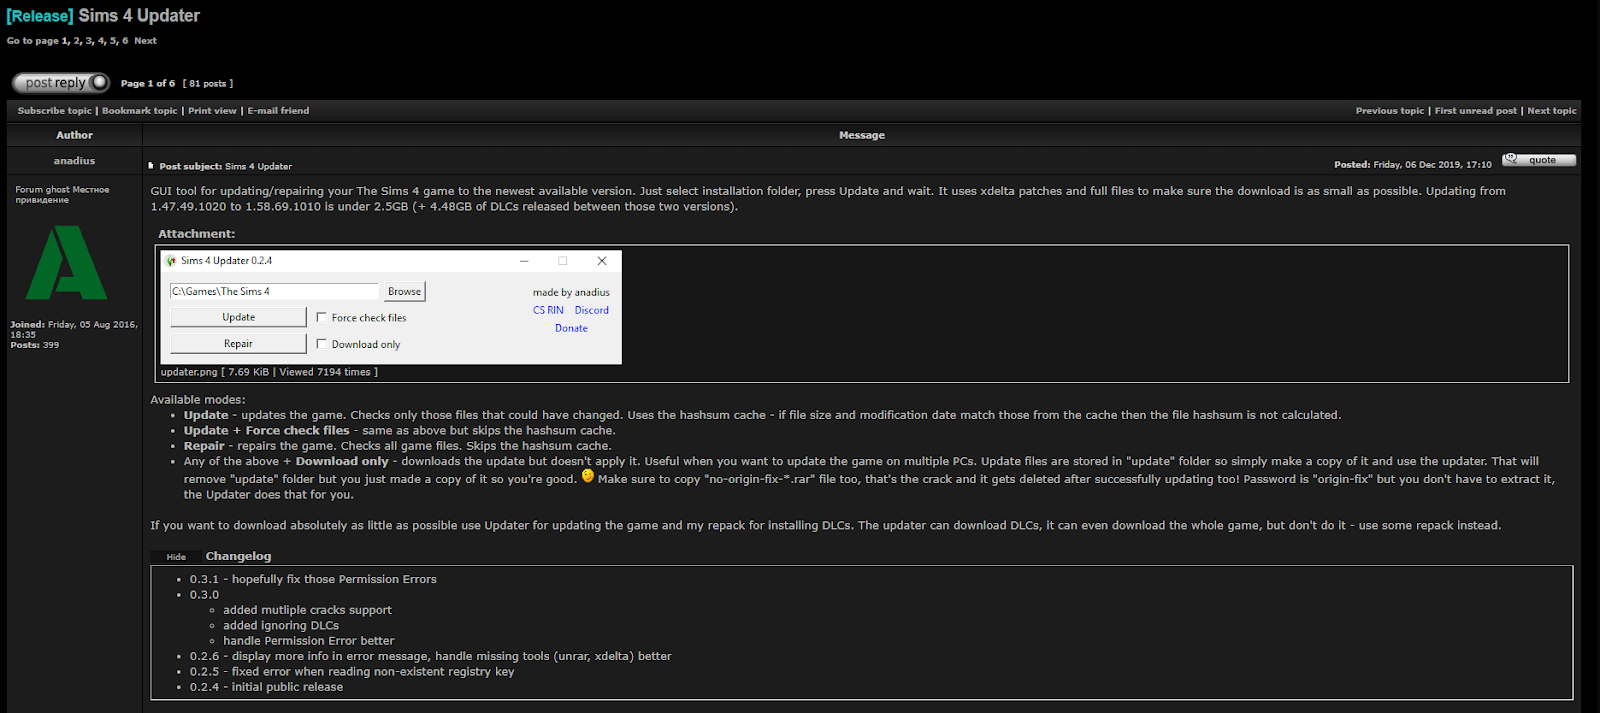Image resolution: width=1600 pixels, height=713 pixels.
Task: Jump to First unread post
Action: (1475, 111)
